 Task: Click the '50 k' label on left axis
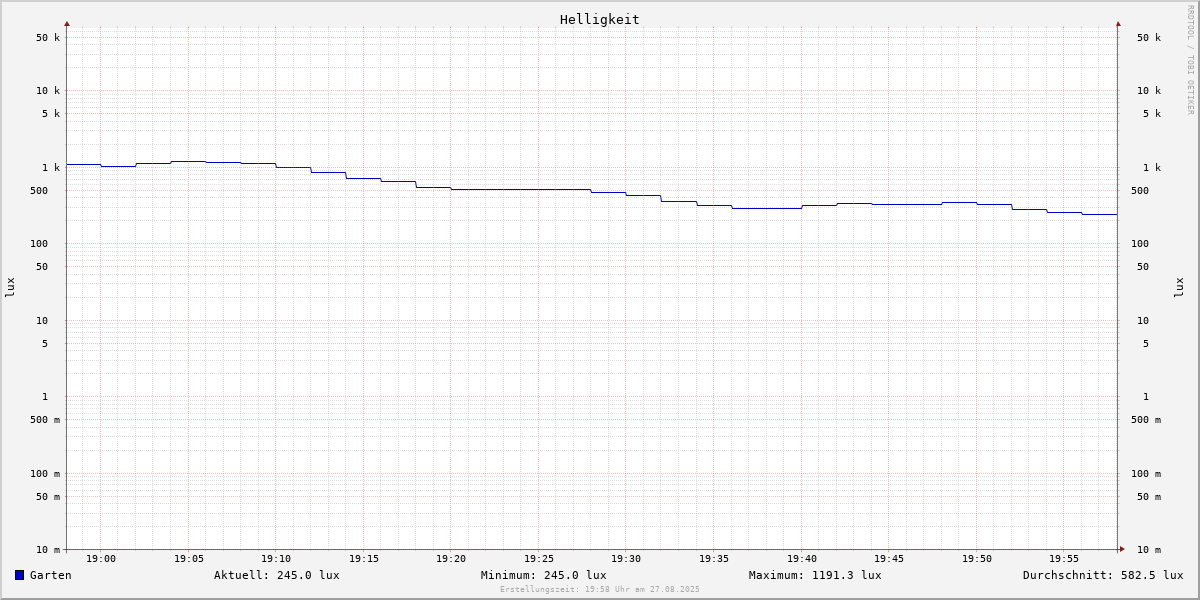click(x=48, y=38)
